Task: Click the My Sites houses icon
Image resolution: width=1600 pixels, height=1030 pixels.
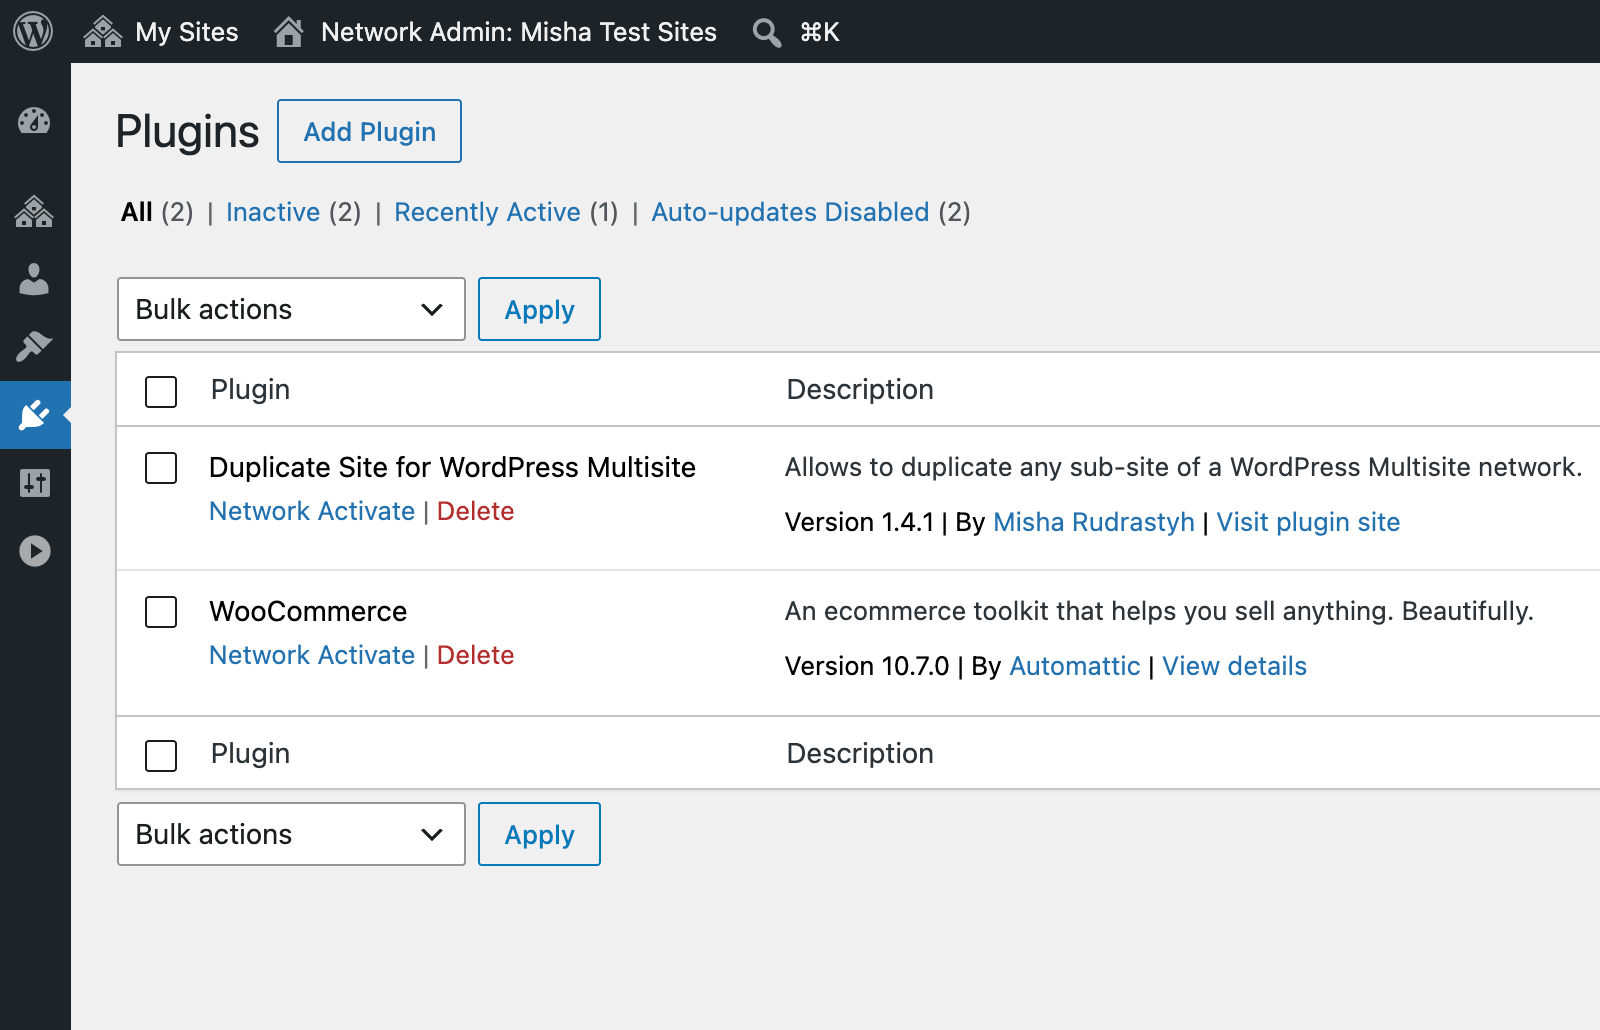Action: pyautogui.click(x=103, y=32)
